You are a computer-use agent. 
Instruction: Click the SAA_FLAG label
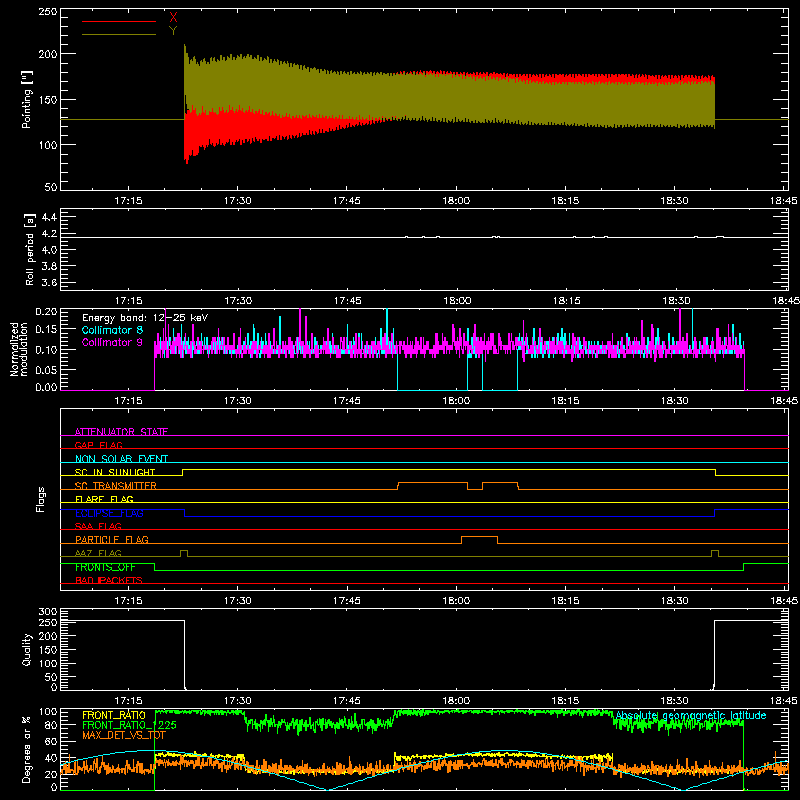point(98,526)
